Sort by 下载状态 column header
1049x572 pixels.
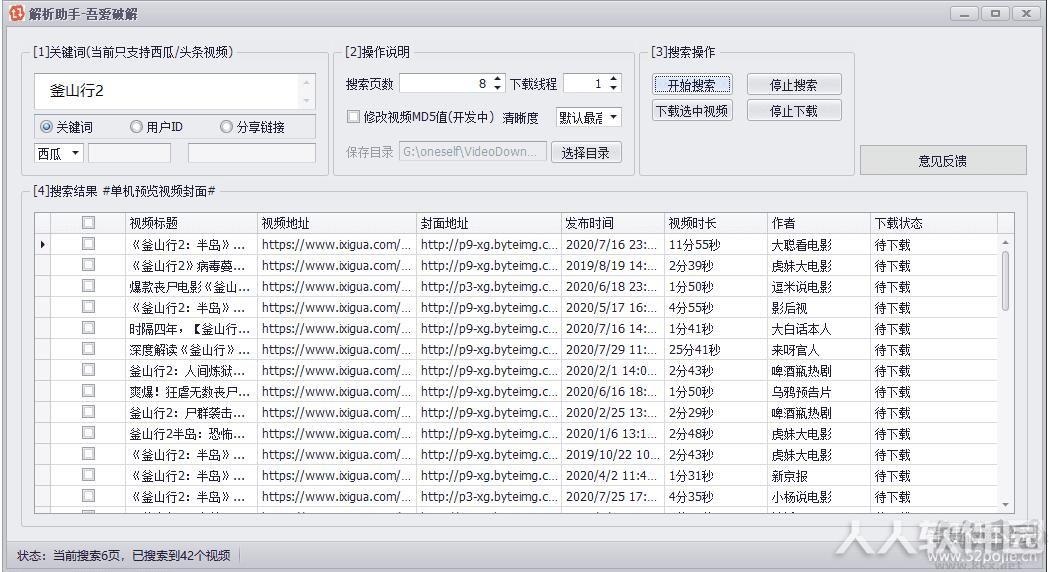(x=934, y=223)
